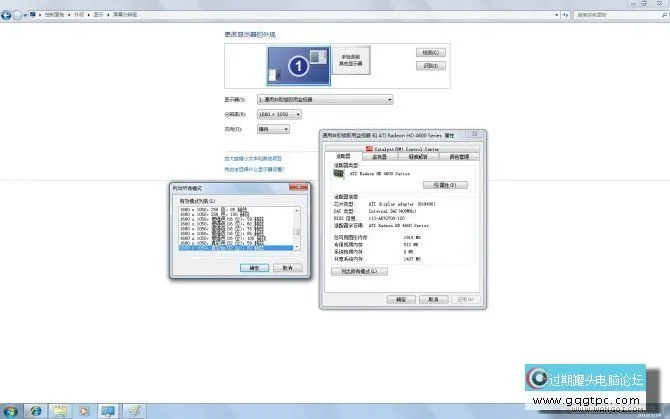Open the 显示器 display selection dropdown
The width and height of the screenshot is (670, 419).
click(325, 100)
